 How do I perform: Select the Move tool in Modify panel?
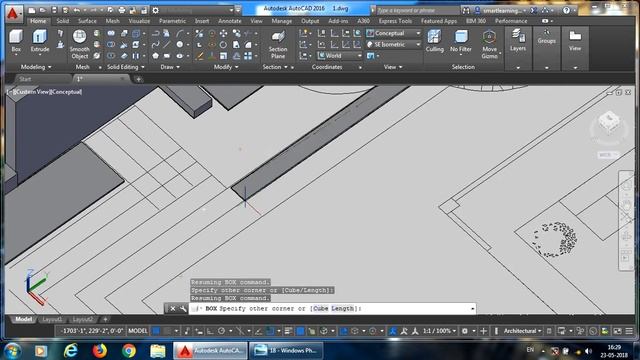(x=224, y=33)
